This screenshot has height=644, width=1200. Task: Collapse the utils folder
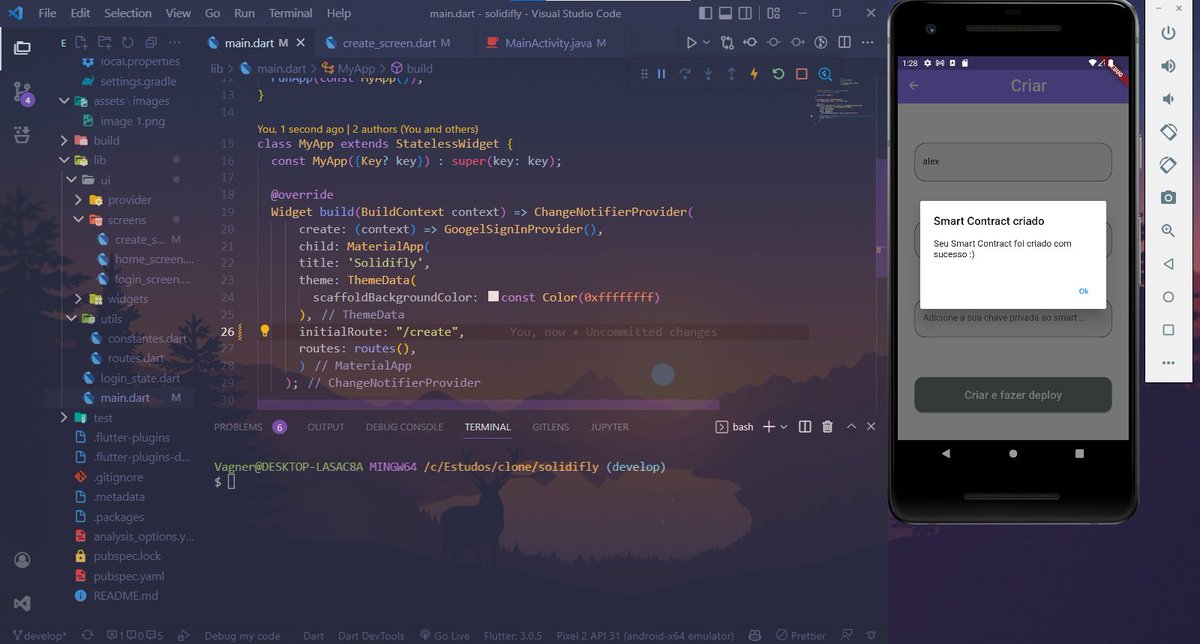pos(71,319)
